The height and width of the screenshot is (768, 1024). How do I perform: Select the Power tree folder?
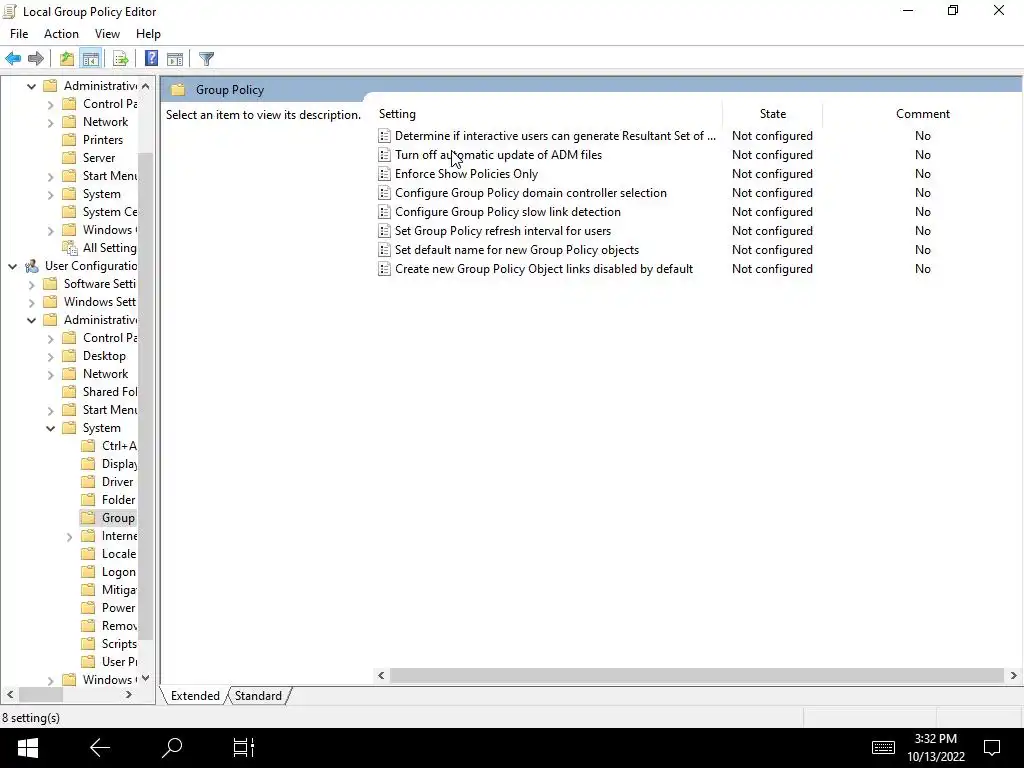pyautogui.click(x=118, y=608)
